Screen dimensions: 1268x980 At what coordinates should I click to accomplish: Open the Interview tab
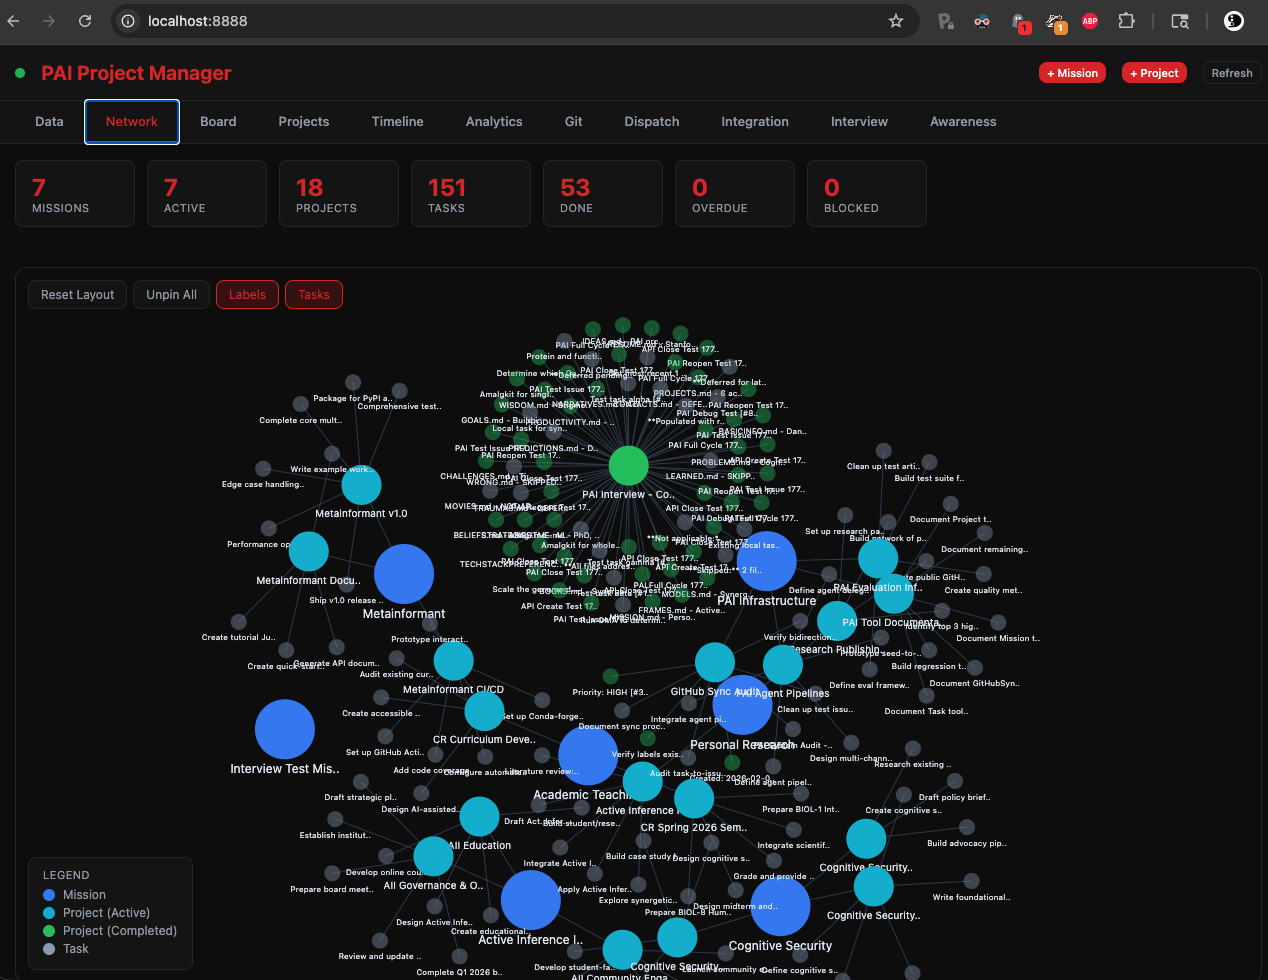pos(859,122)
